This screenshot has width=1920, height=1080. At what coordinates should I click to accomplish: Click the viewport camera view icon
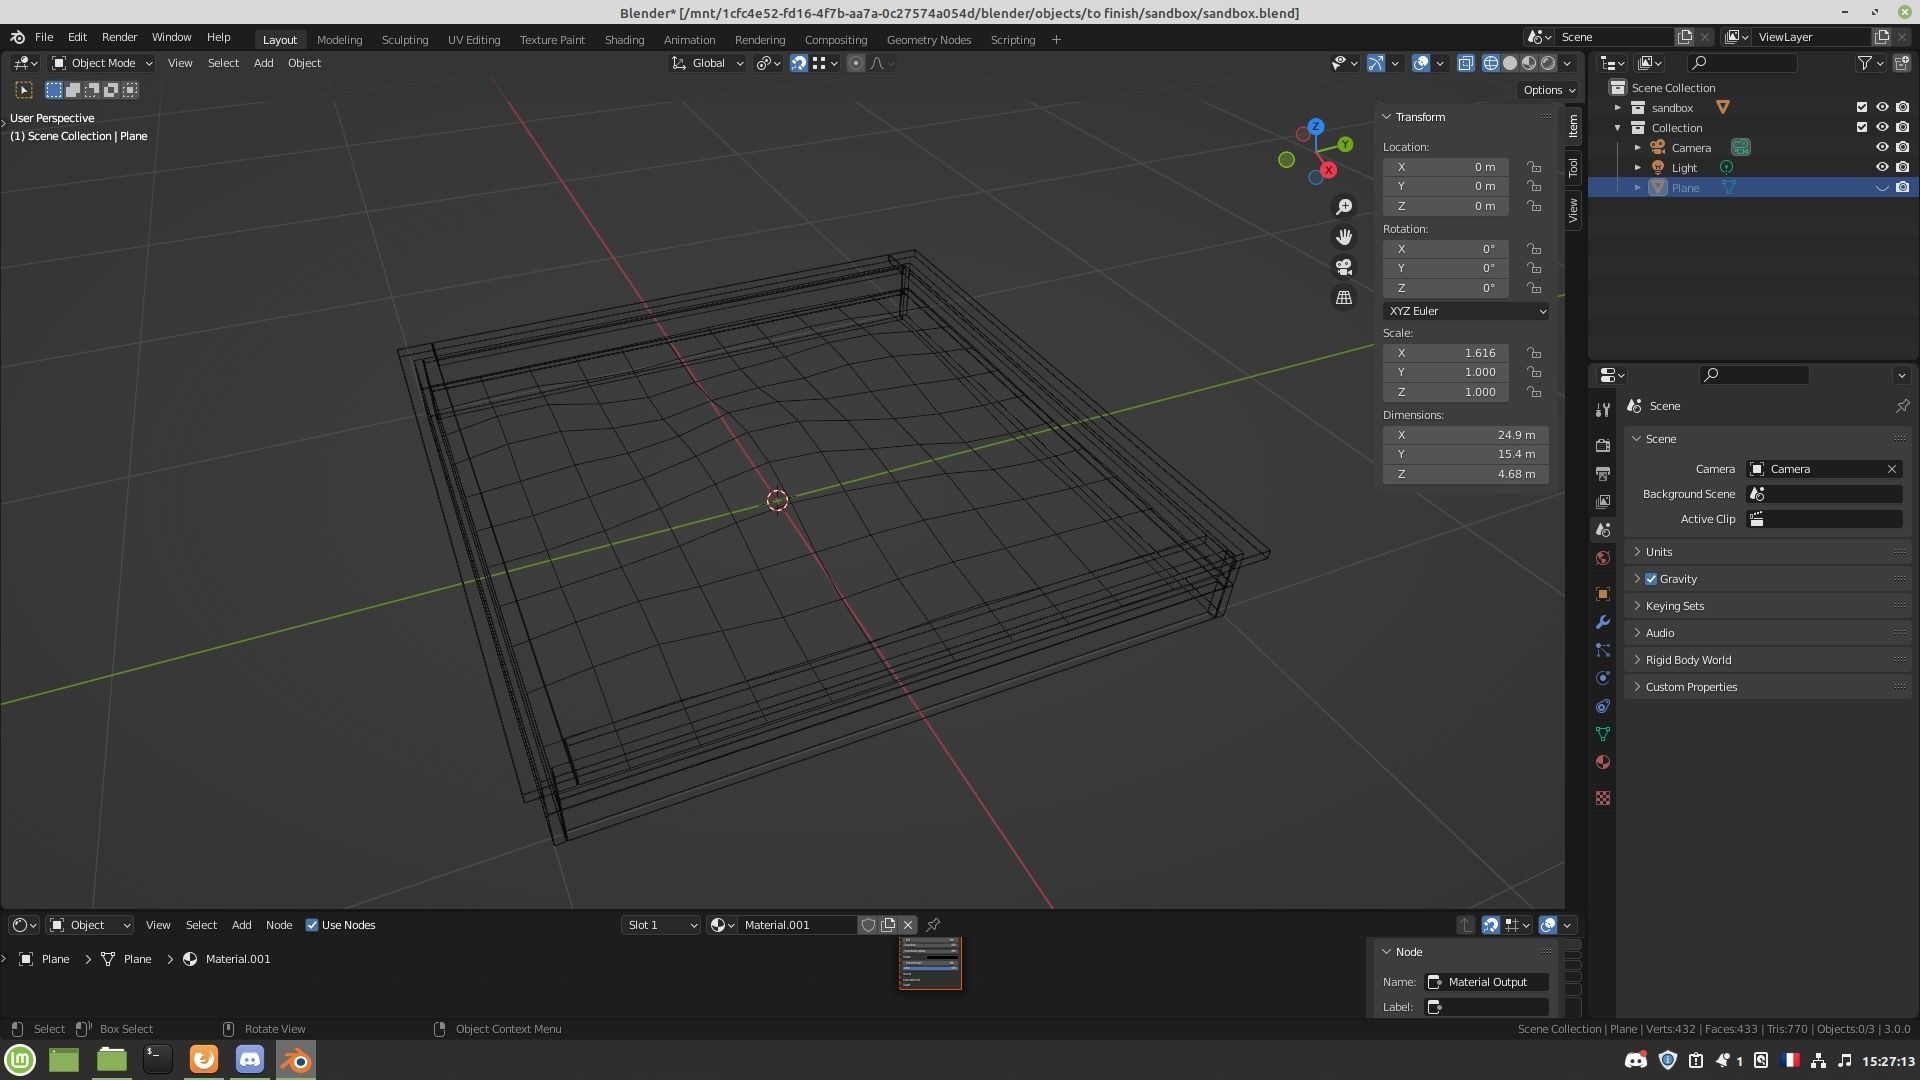click(x=1344, y=267)
